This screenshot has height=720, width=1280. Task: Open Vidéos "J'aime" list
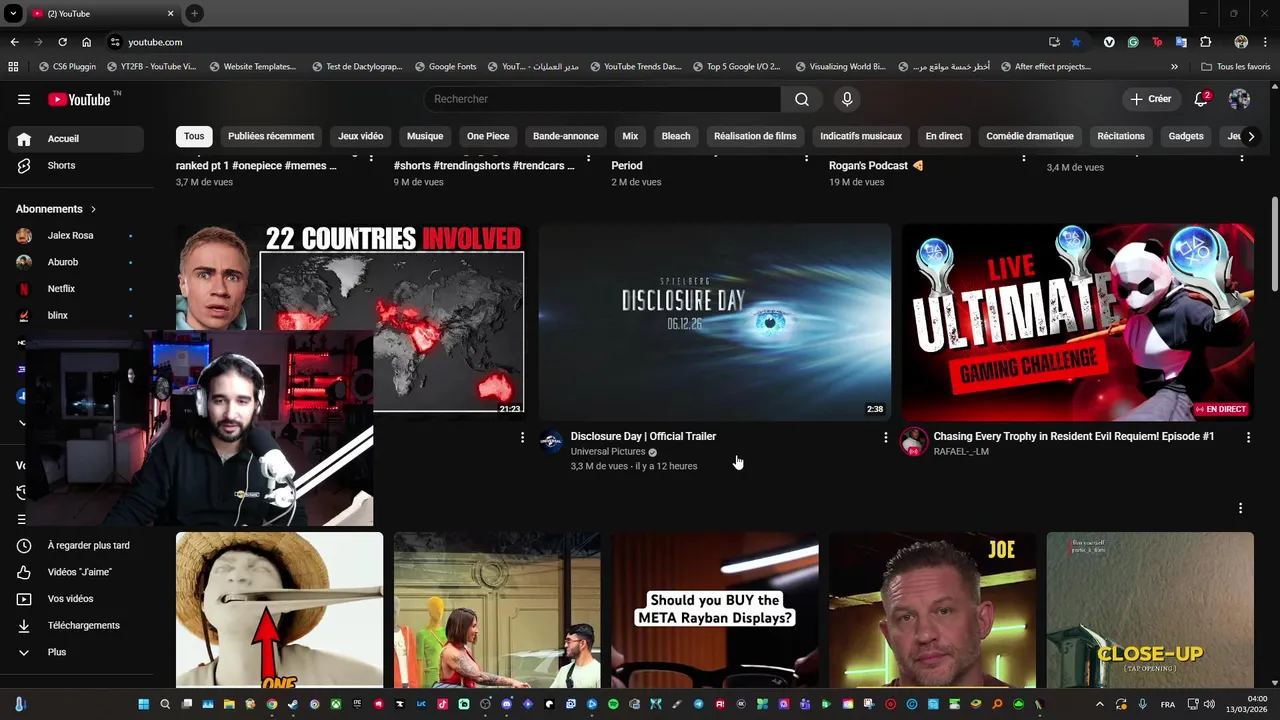76,572
